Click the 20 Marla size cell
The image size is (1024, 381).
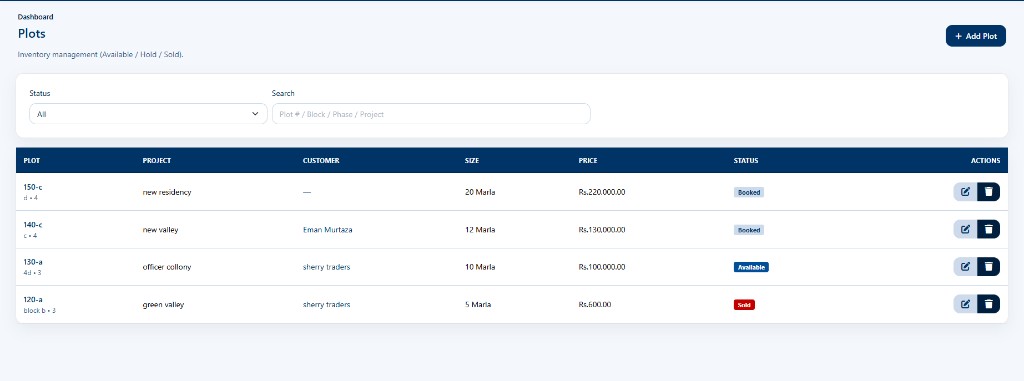(480, 192)
